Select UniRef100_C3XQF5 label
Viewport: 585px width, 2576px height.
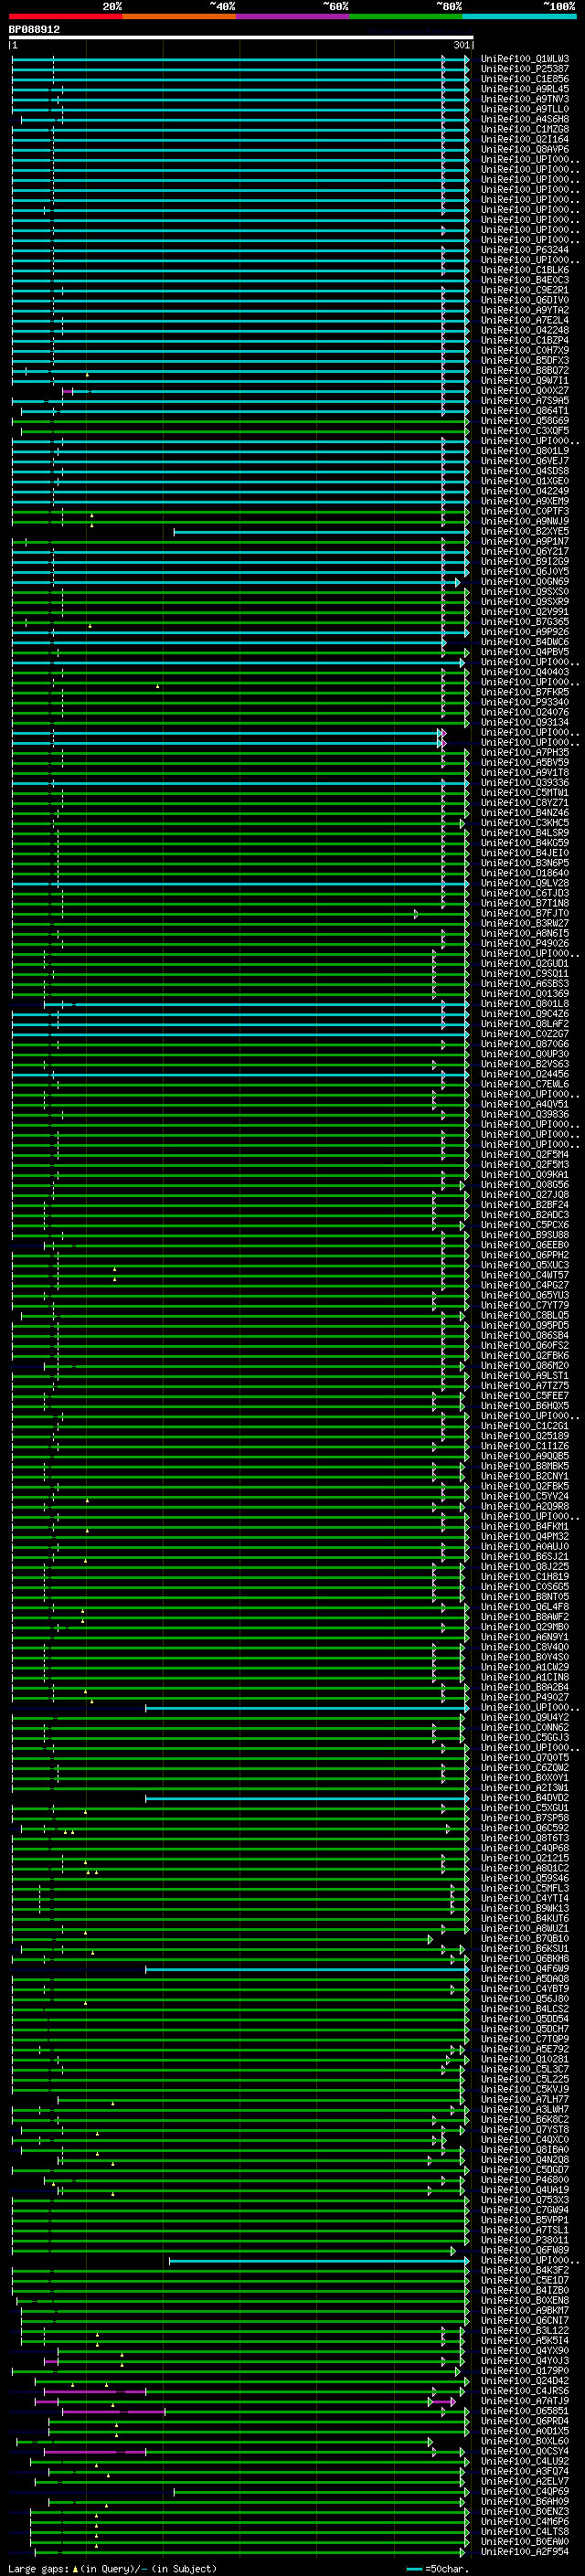(524, 431)
